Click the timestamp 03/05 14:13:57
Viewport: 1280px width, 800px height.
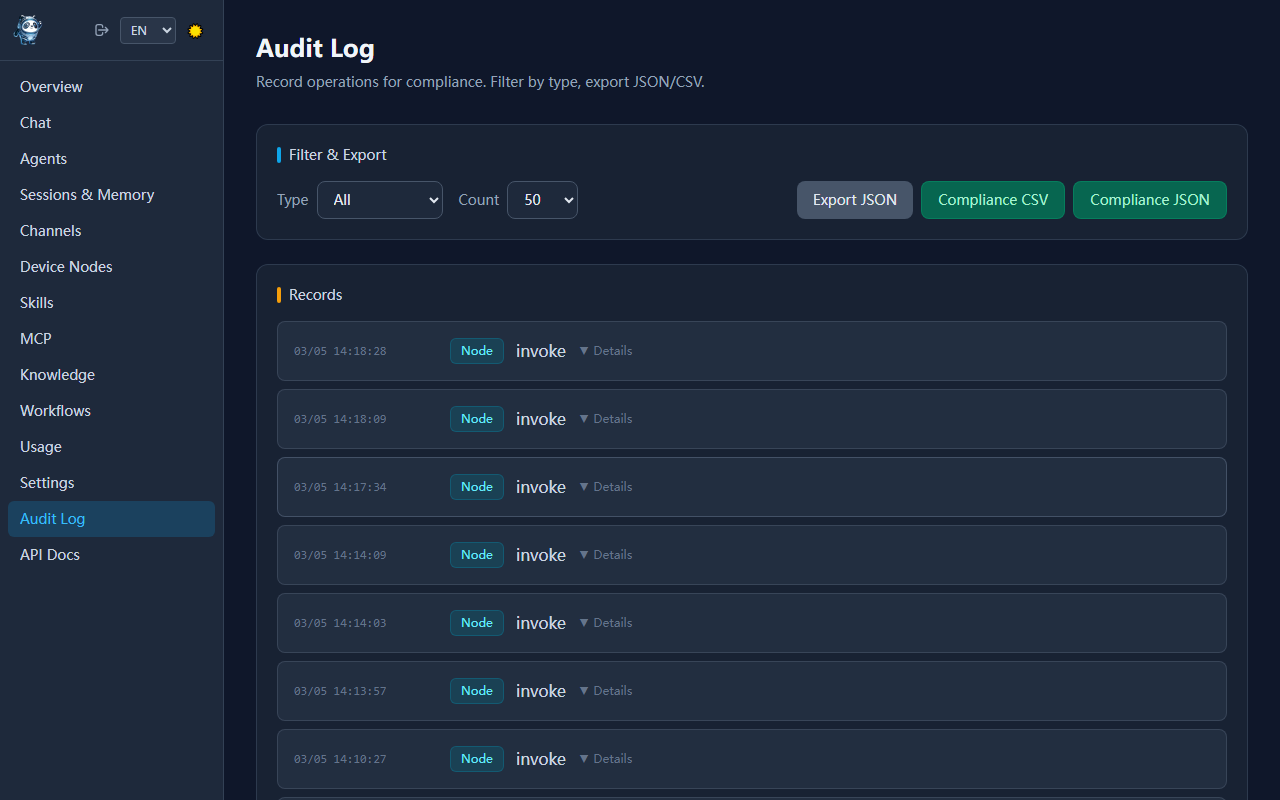click(340, 691)
